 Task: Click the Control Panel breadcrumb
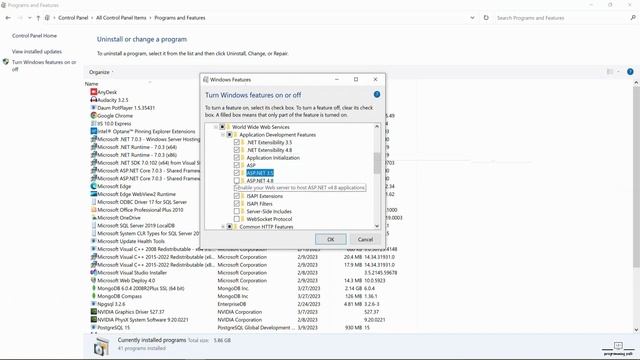(73, 18)
